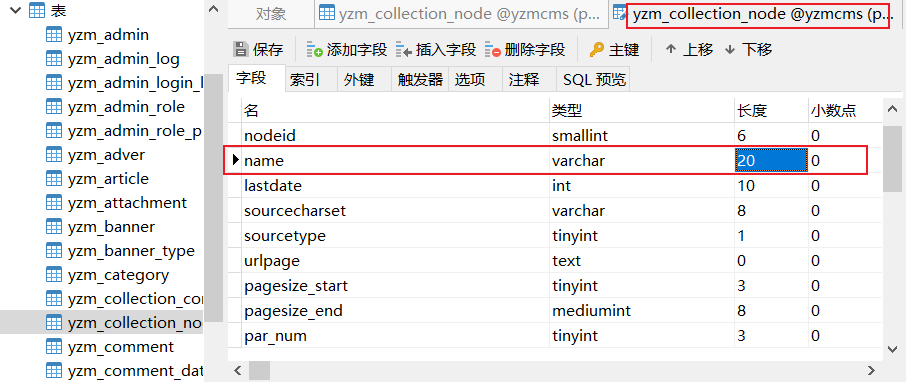
Task: Open yzm_admin_login_l table in tree
Action: point(135,83)
